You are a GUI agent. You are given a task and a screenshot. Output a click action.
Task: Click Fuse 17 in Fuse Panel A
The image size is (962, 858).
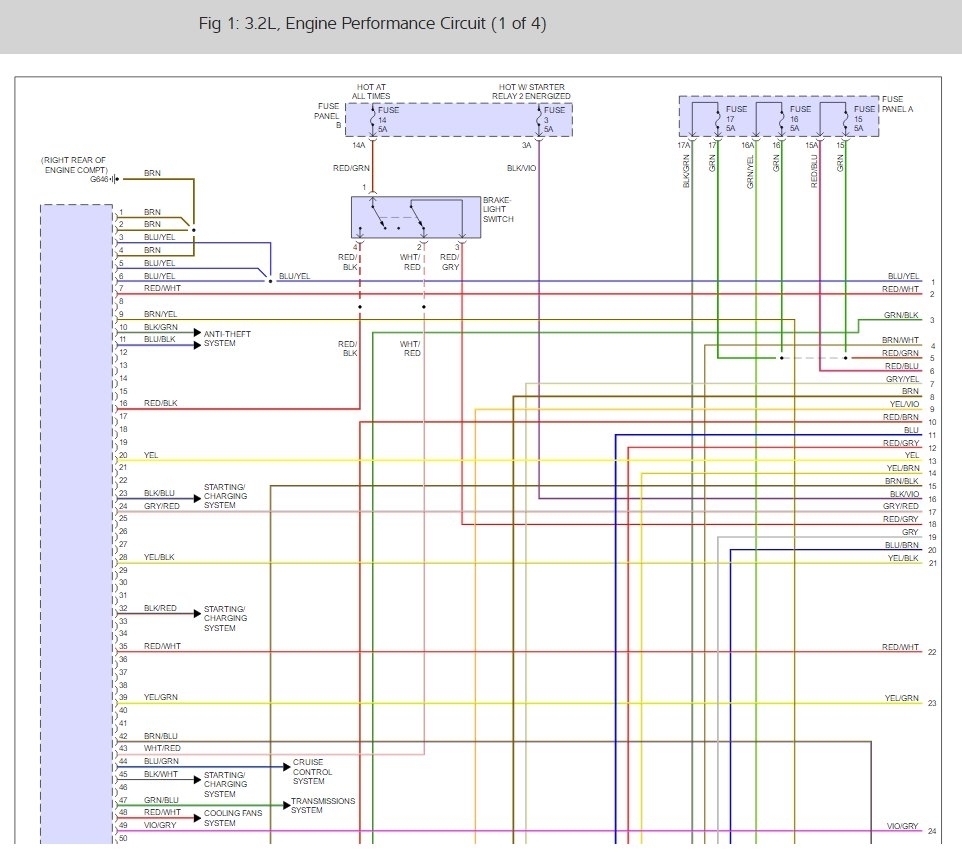coord(729,118)
